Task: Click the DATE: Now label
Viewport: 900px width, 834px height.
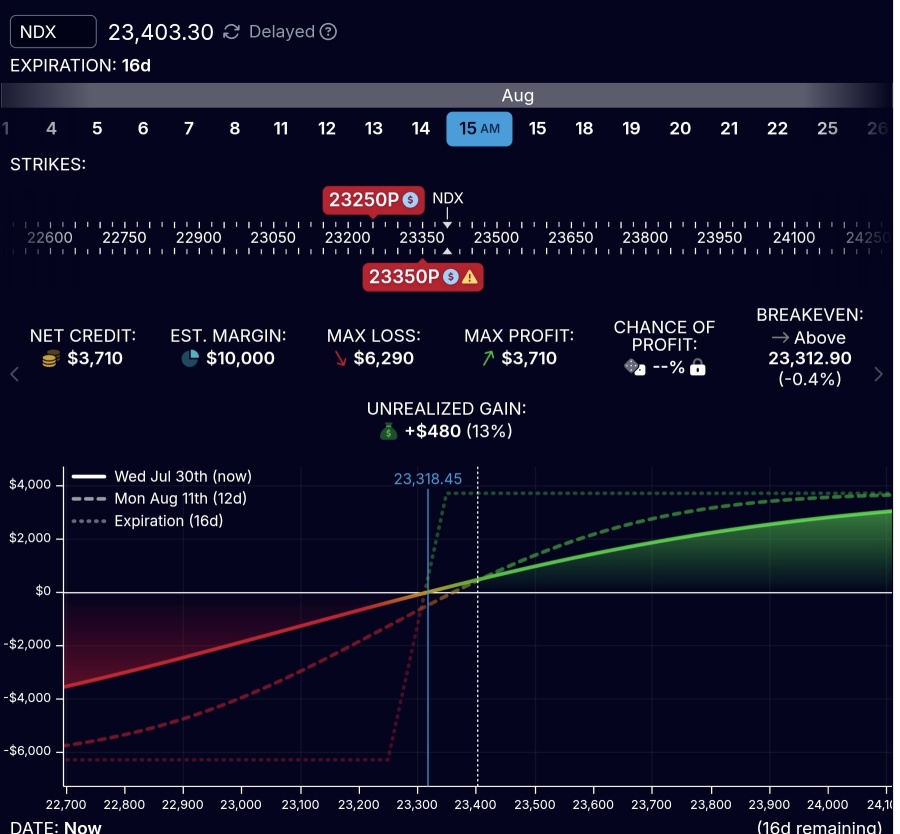Action: pos(56,827)
